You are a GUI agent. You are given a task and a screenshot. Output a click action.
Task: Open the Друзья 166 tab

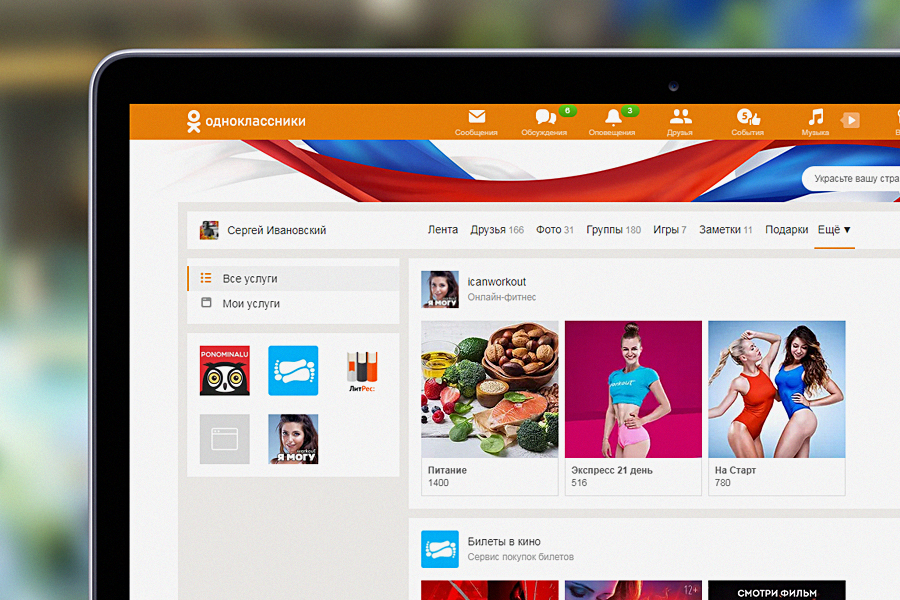coord(497,230)
